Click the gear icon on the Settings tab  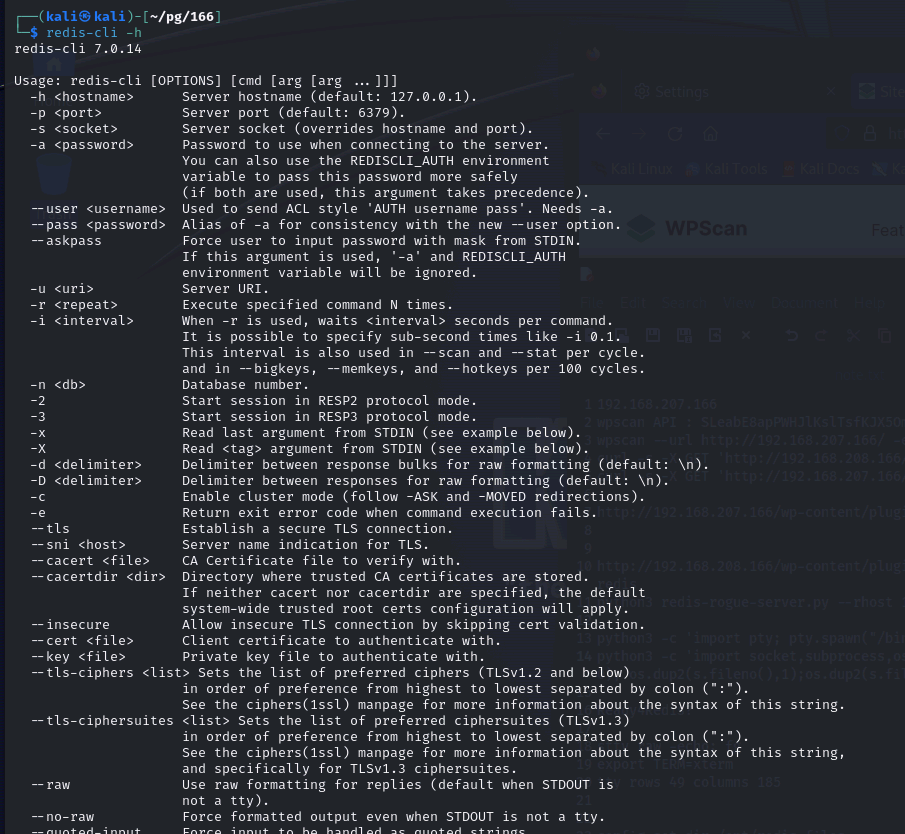642,91
